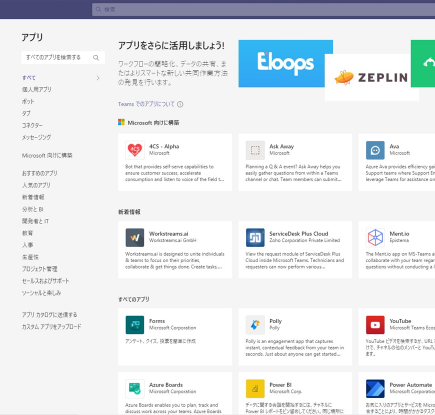Click カスタム アプリをアップロード link
435x415 pixels.
click(x=52, y=327)
